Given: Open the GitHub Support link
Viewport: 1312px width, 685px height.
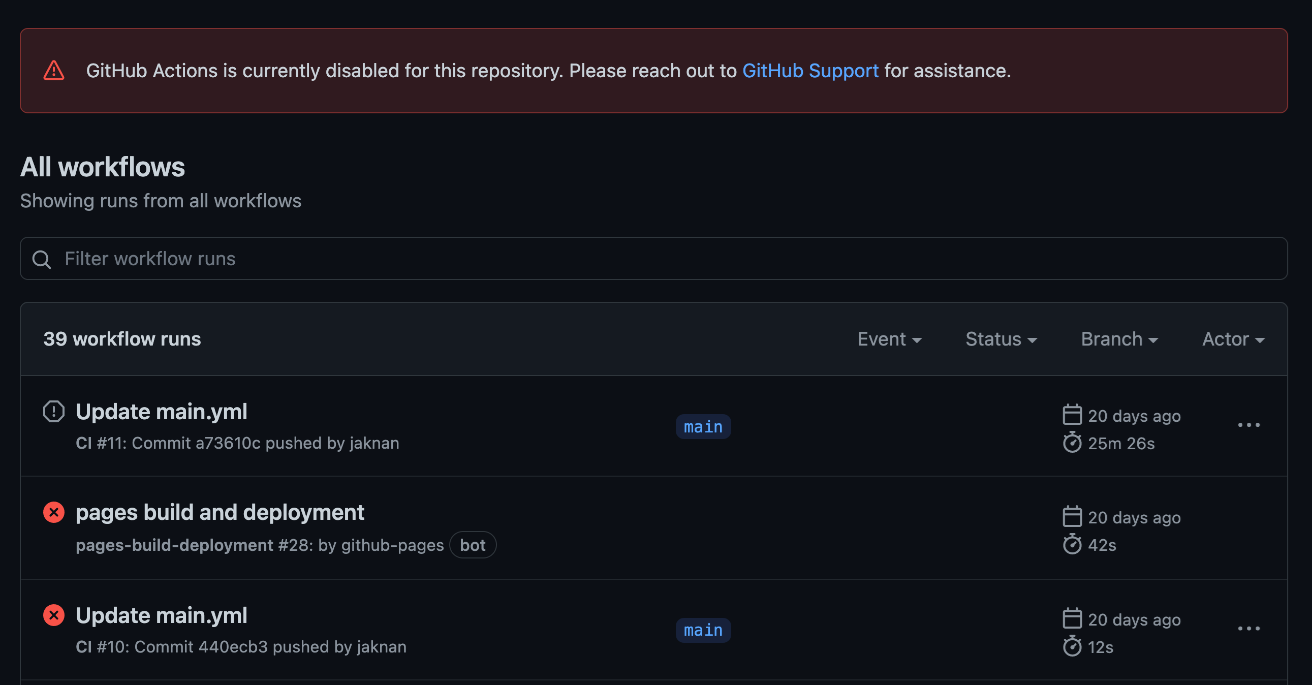Looking at the screenshot, I should 810,71.
